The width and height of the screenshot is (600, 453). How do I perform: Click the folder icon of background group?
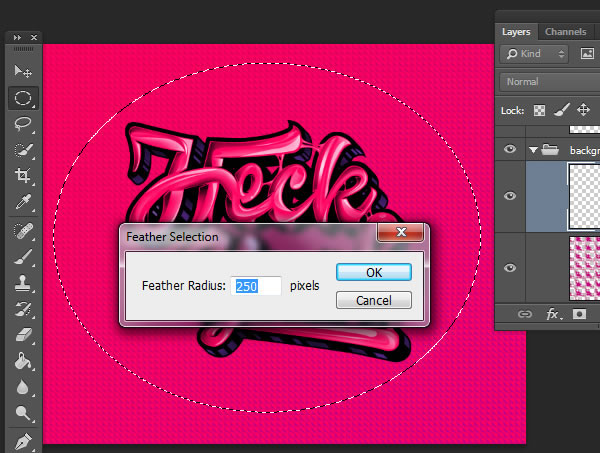pos(550,149)
